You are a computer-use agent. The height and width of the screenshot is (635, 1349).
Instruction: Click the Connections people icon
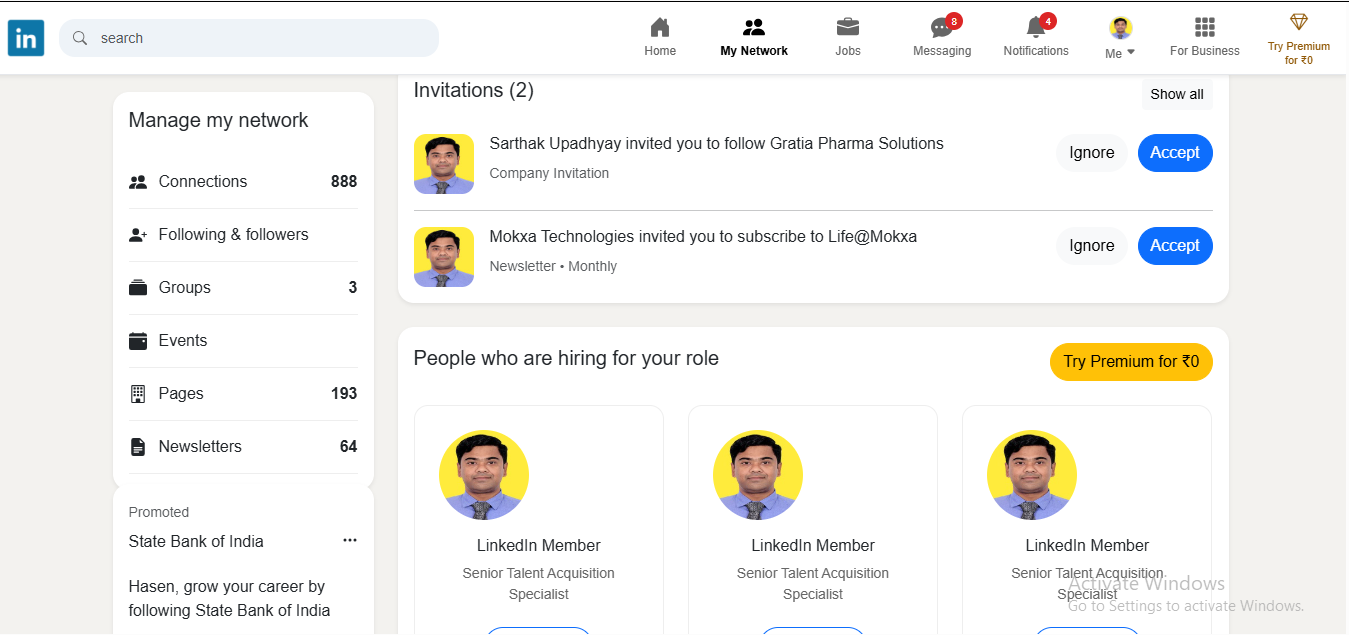[138, 182]
